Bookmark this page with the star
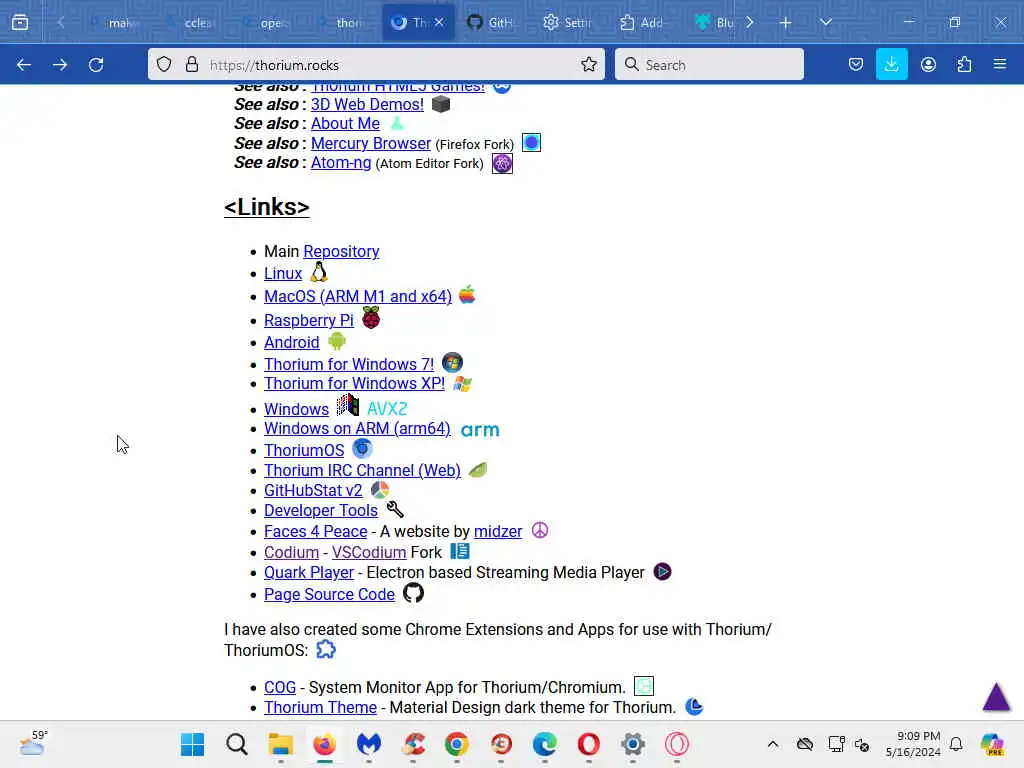 click(x=588, y=64)
